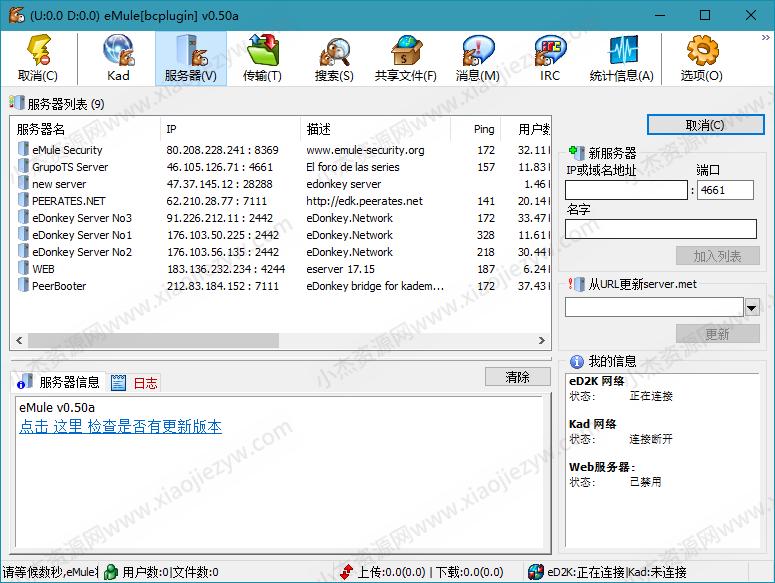Switch to the 服务器信息 tab
Viewport: 775px width, 583px height.
[x=58, y=382]
